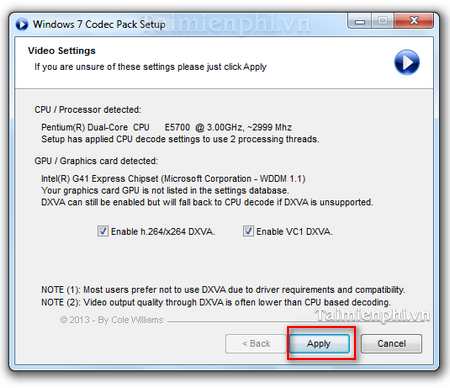Click 'Windows 7 Codec Pack Setup' title
Image resolution: width=450 pixels, height=388 pixels.
coord(99,24)
